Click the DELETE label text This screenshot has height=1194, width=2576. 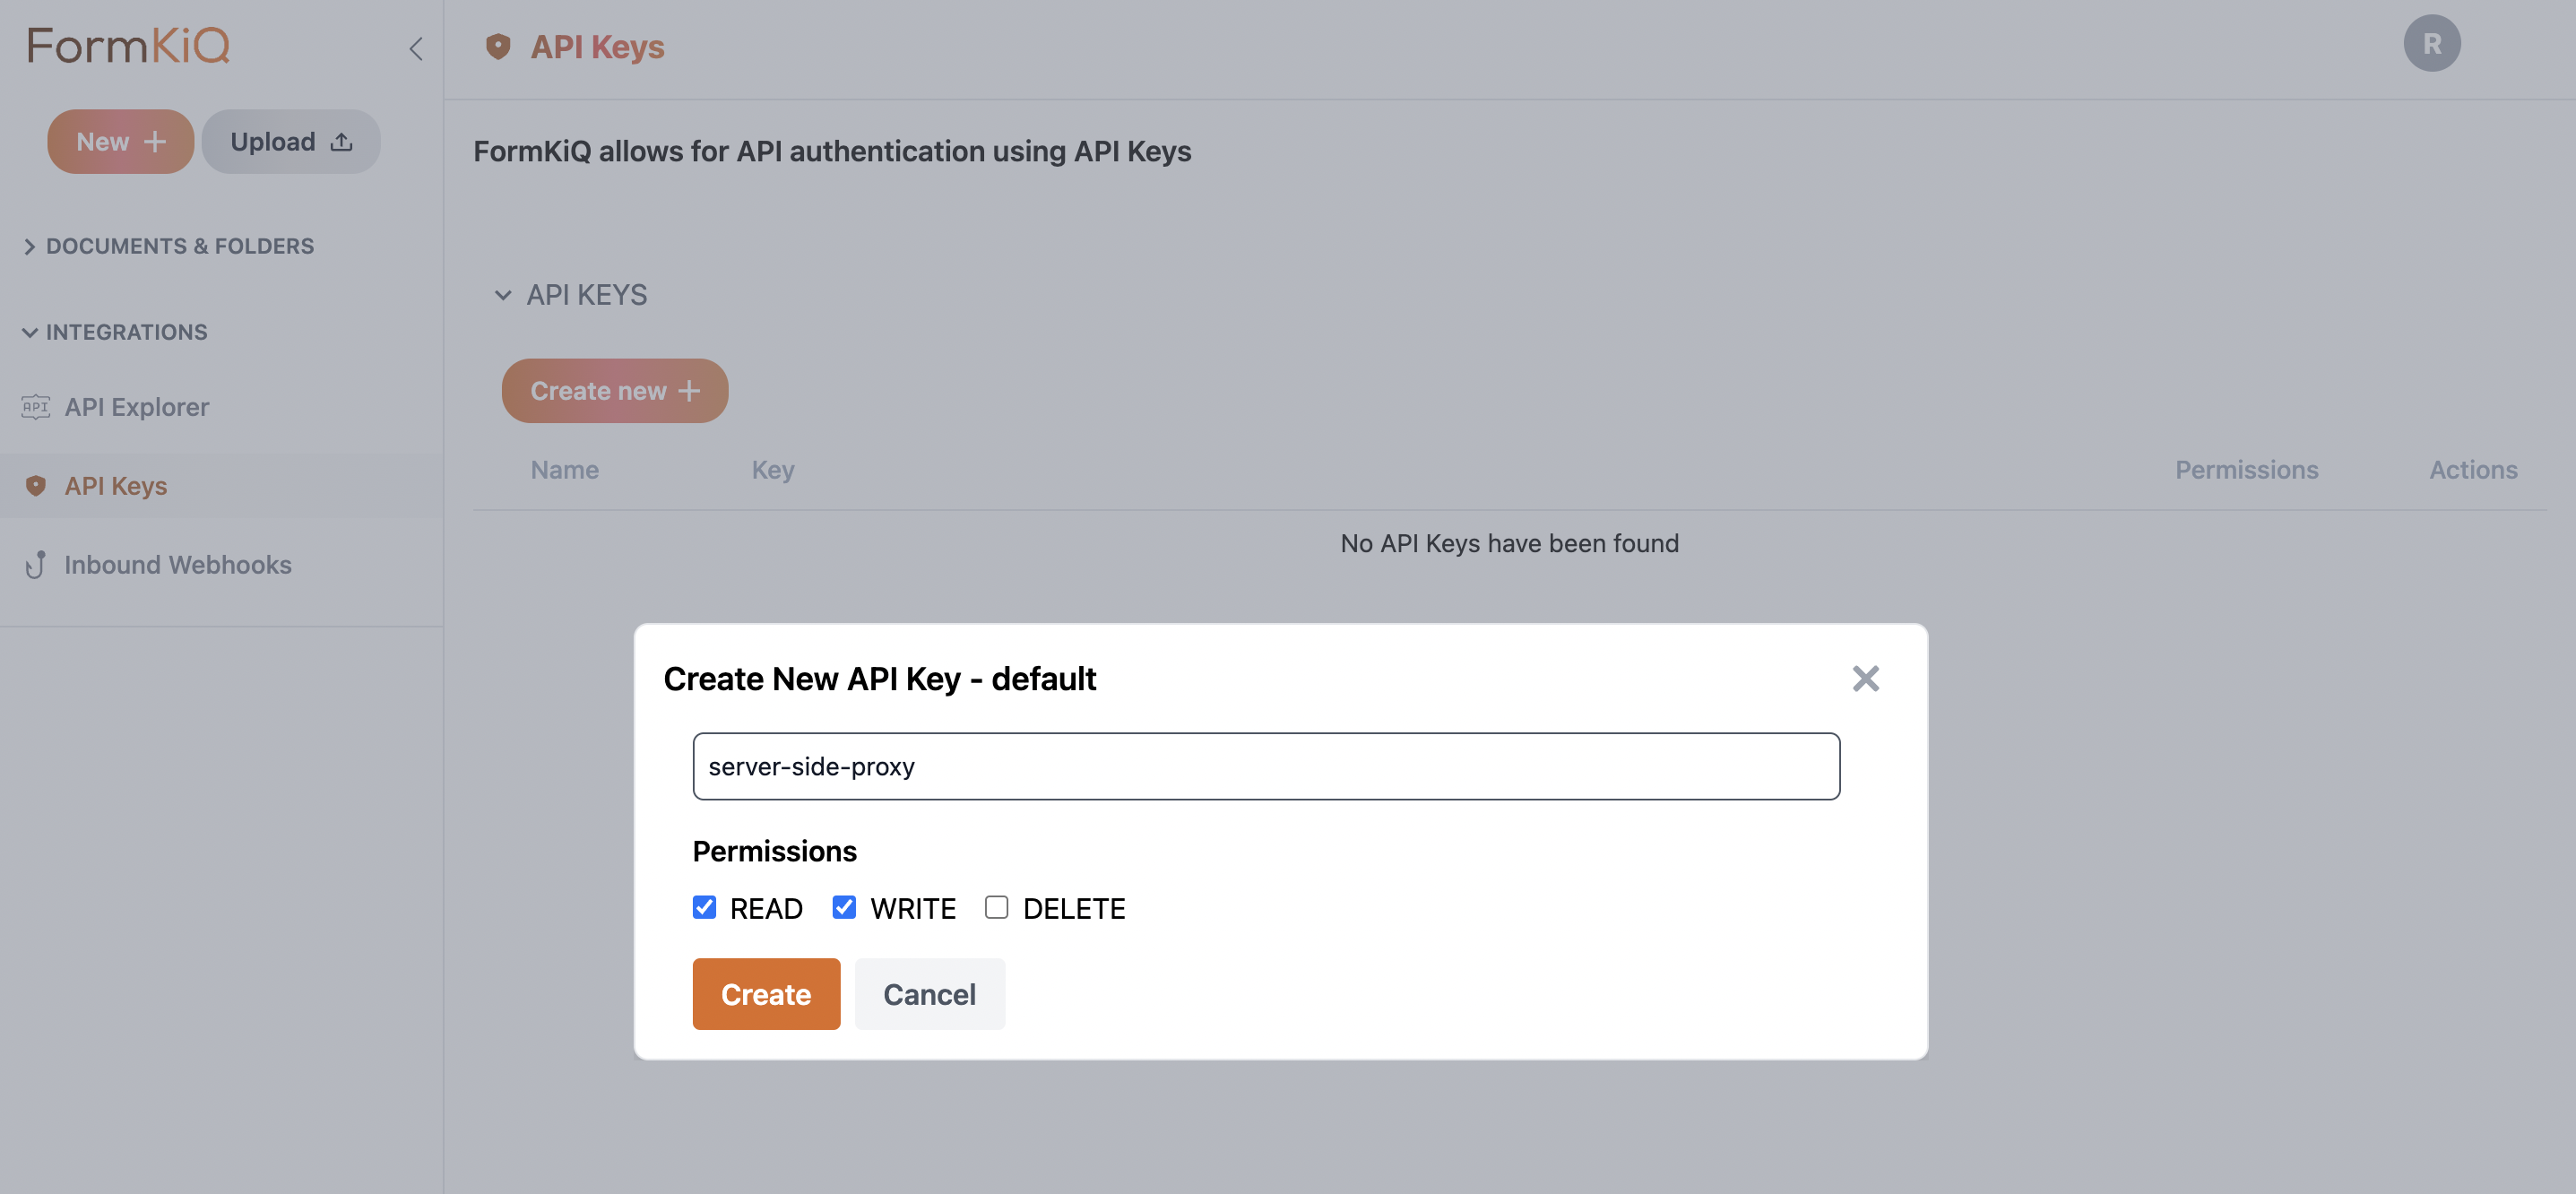[1074, 908]
